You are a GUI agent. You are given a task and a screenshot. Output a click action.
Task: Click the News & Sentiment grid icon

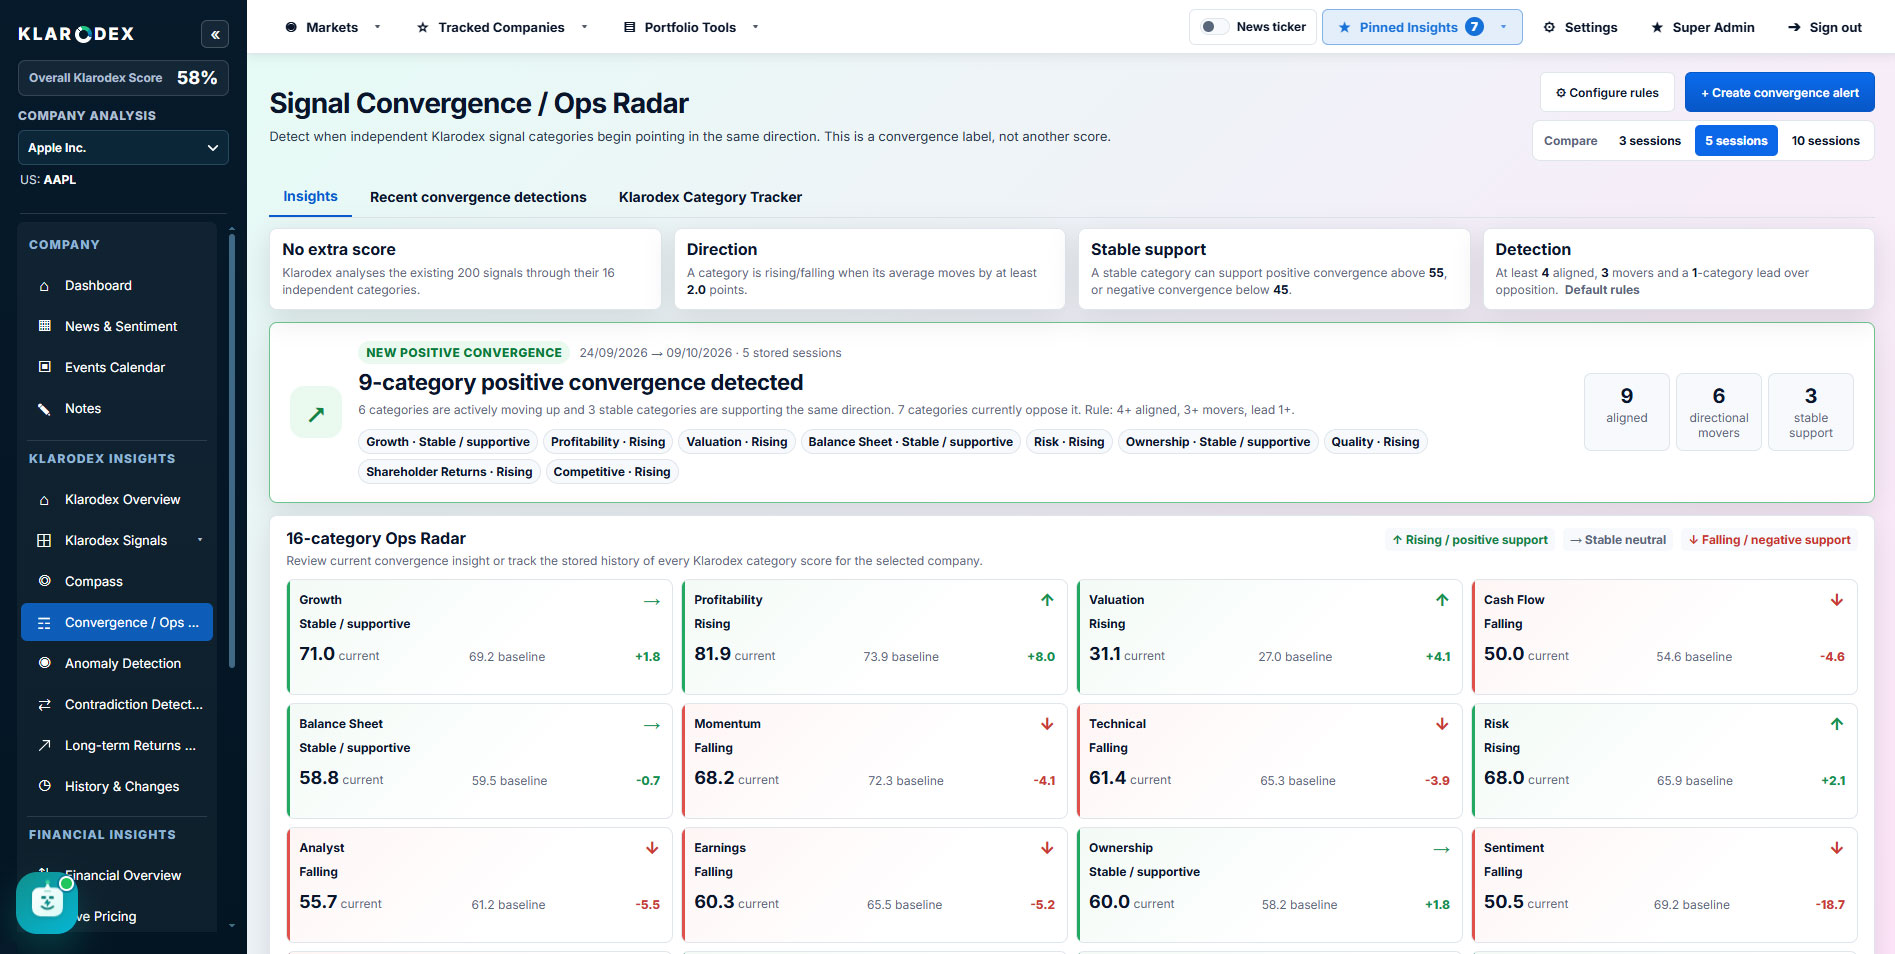[x=44, y=326]
